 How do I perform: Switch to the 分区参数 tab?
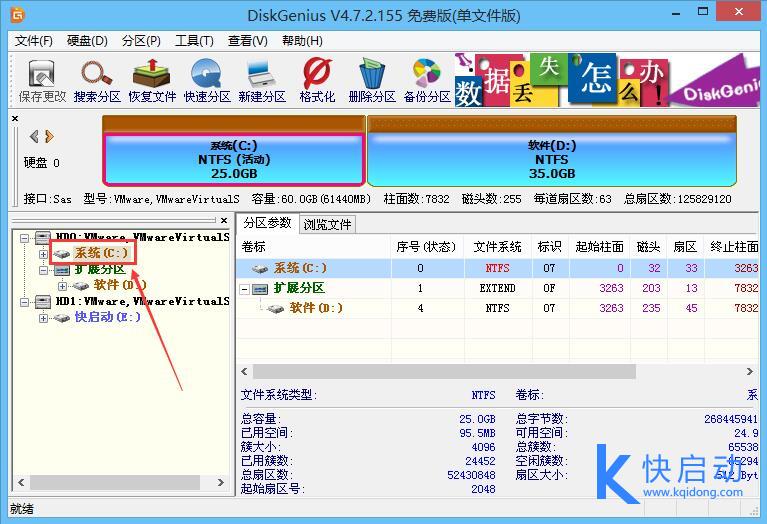pos(268,223)
